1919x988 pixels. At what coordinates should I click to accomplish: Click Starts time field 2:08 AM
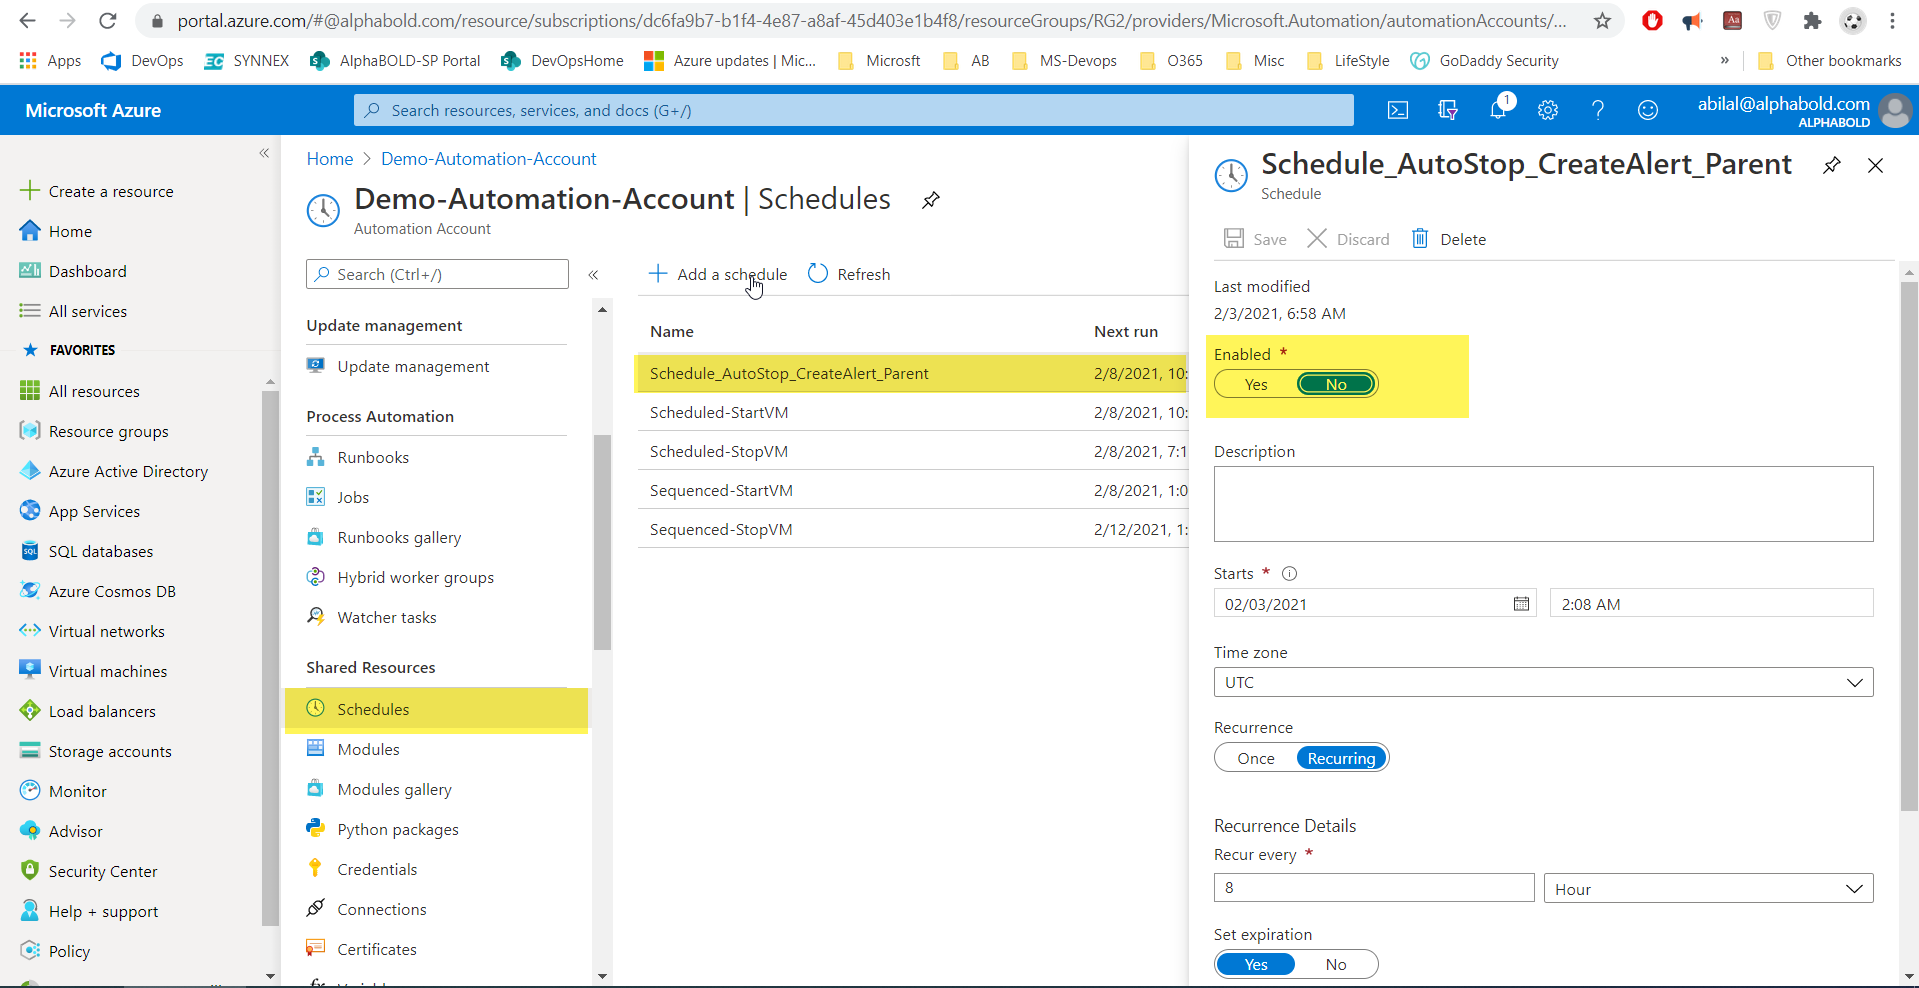(x=1711, y=603)
